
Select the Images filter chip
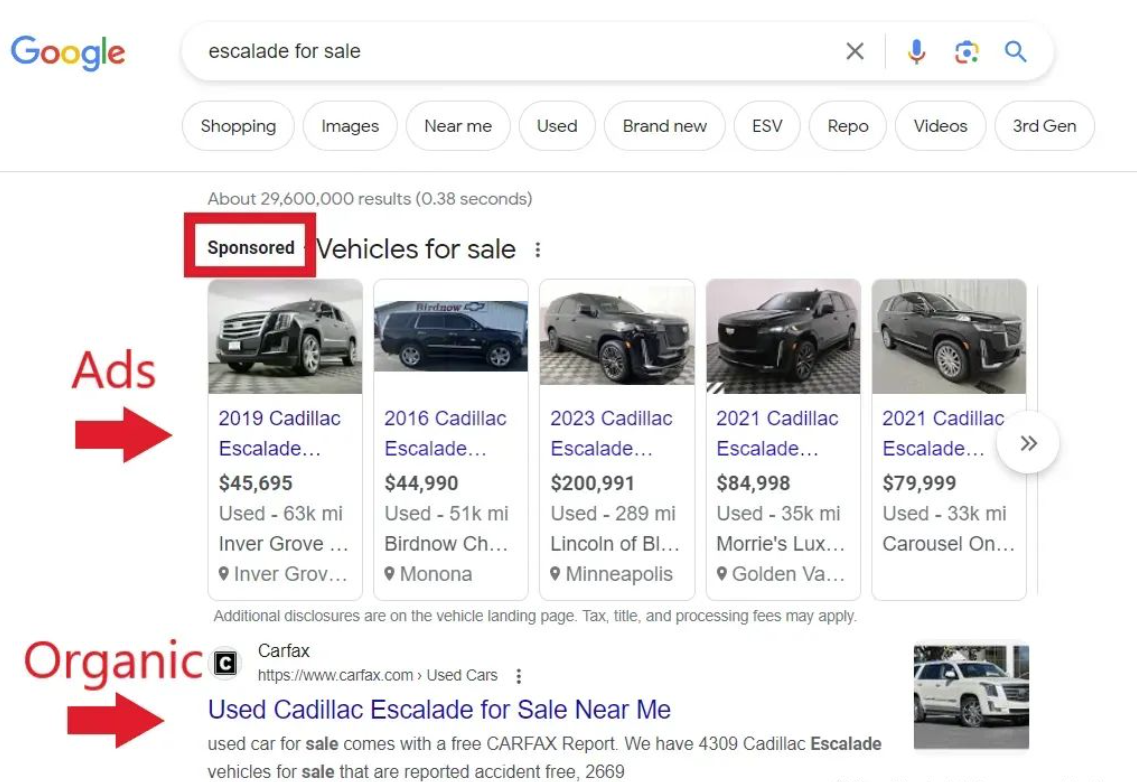pos(350,126)
